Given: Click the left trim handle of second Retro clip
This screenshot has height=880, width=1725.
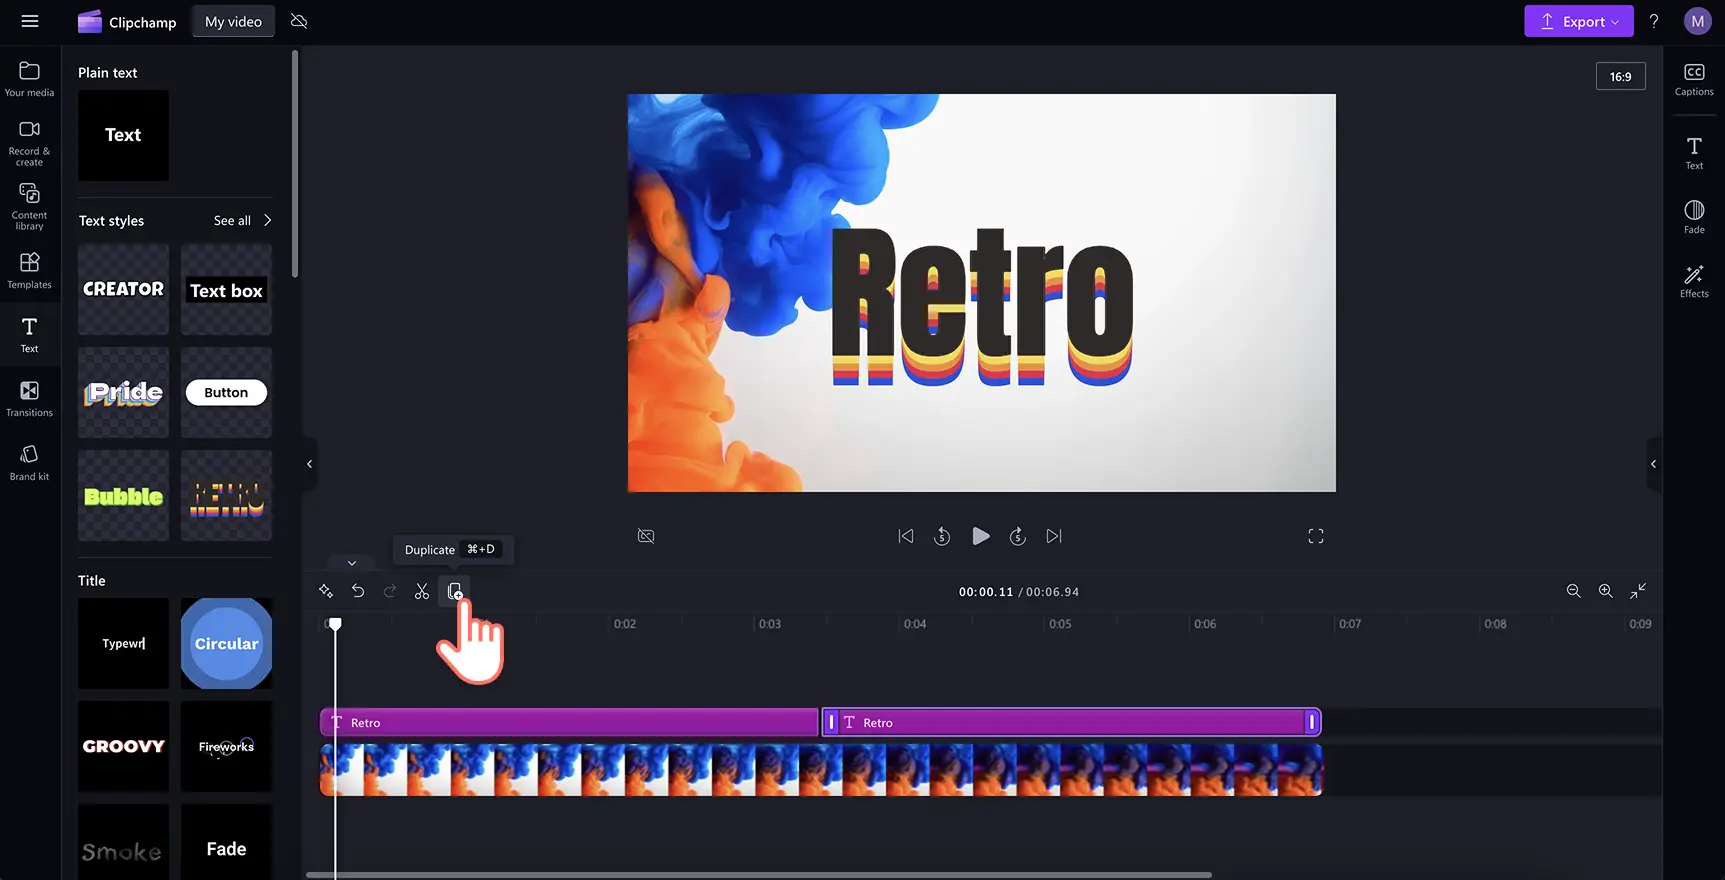Looking at the screenshot, I should (831, 722).
